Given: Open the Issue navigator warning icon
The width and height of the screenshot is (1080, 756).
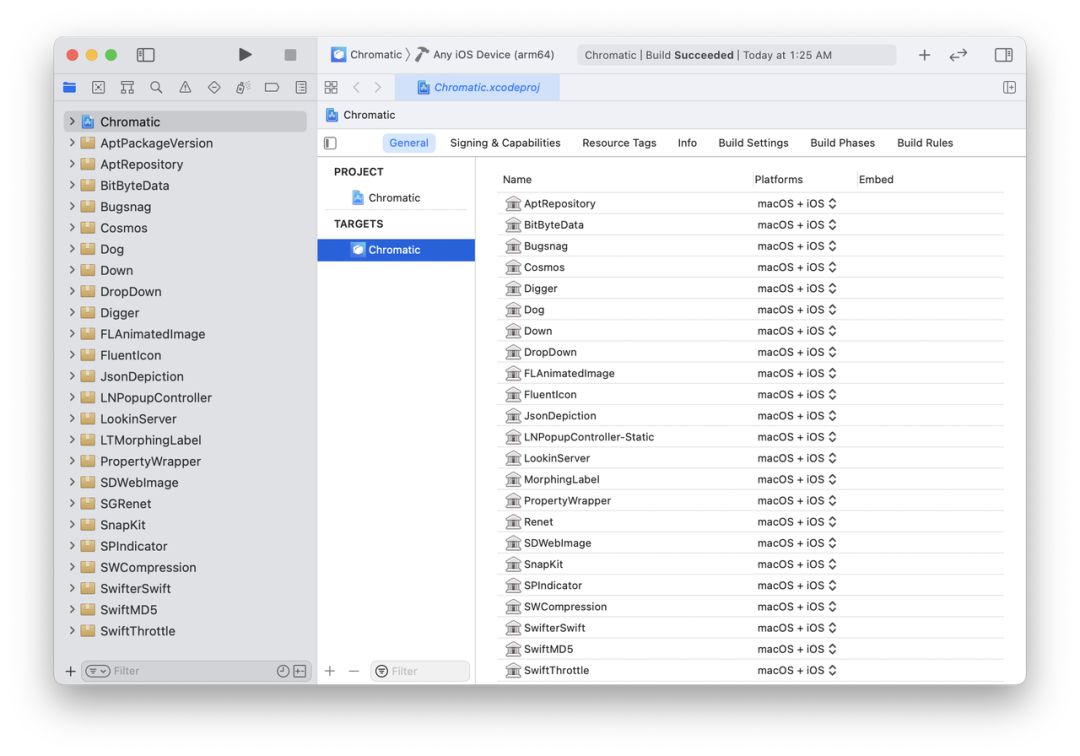Looking at the screenshot, I should tap(185, 87).
